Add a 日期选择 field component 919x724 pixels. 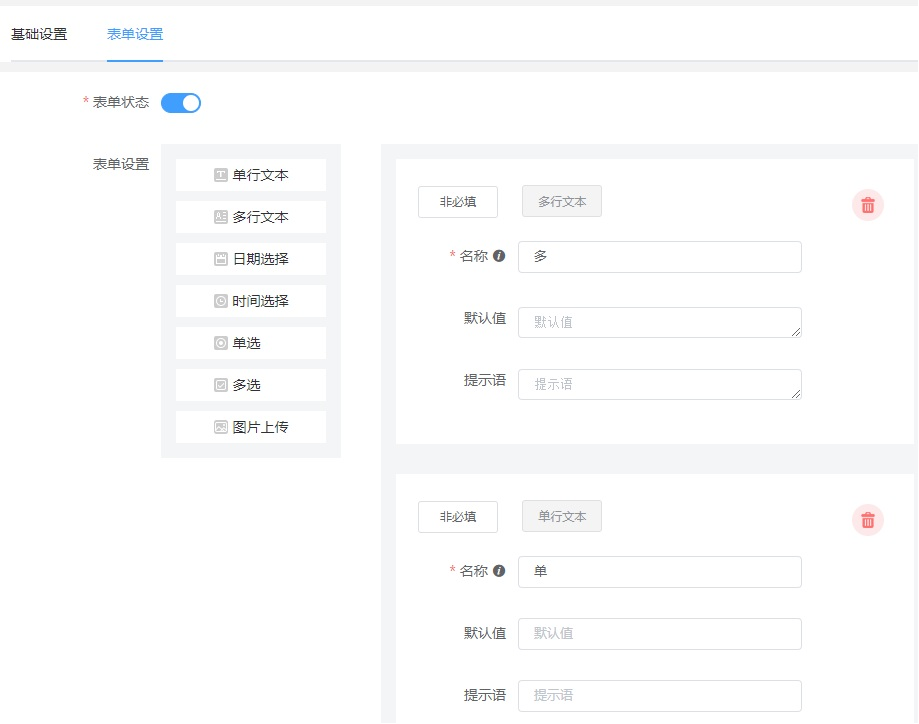coord(251,259)
